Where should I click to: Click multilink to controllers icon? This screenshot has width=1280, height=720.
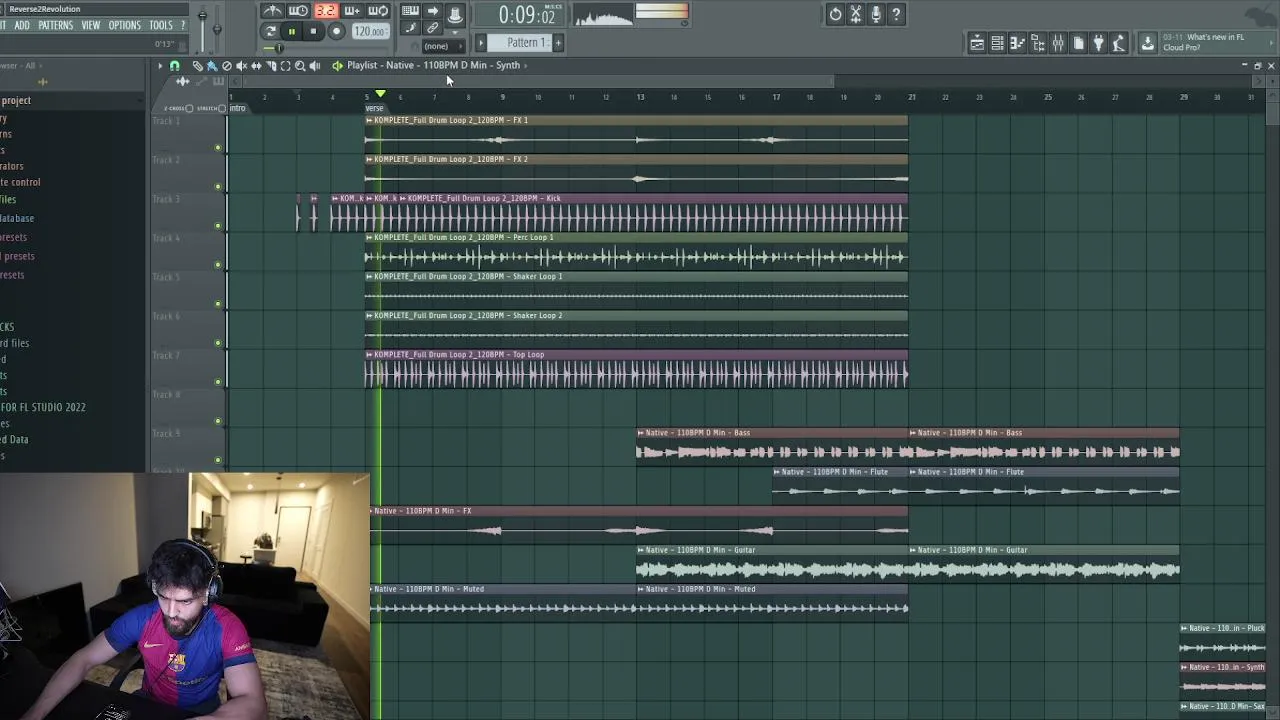point(432,27)
